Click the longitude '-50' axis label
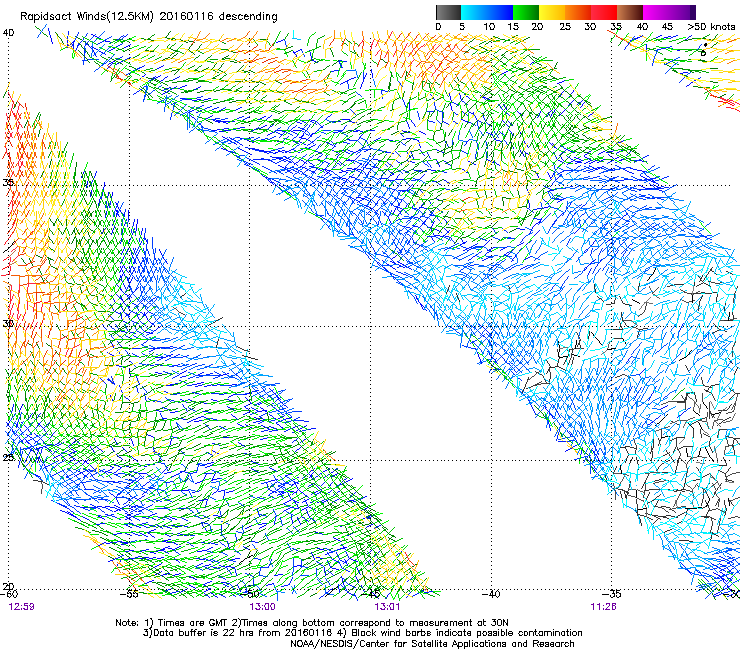Screen dimensions: 740x650 251,594
